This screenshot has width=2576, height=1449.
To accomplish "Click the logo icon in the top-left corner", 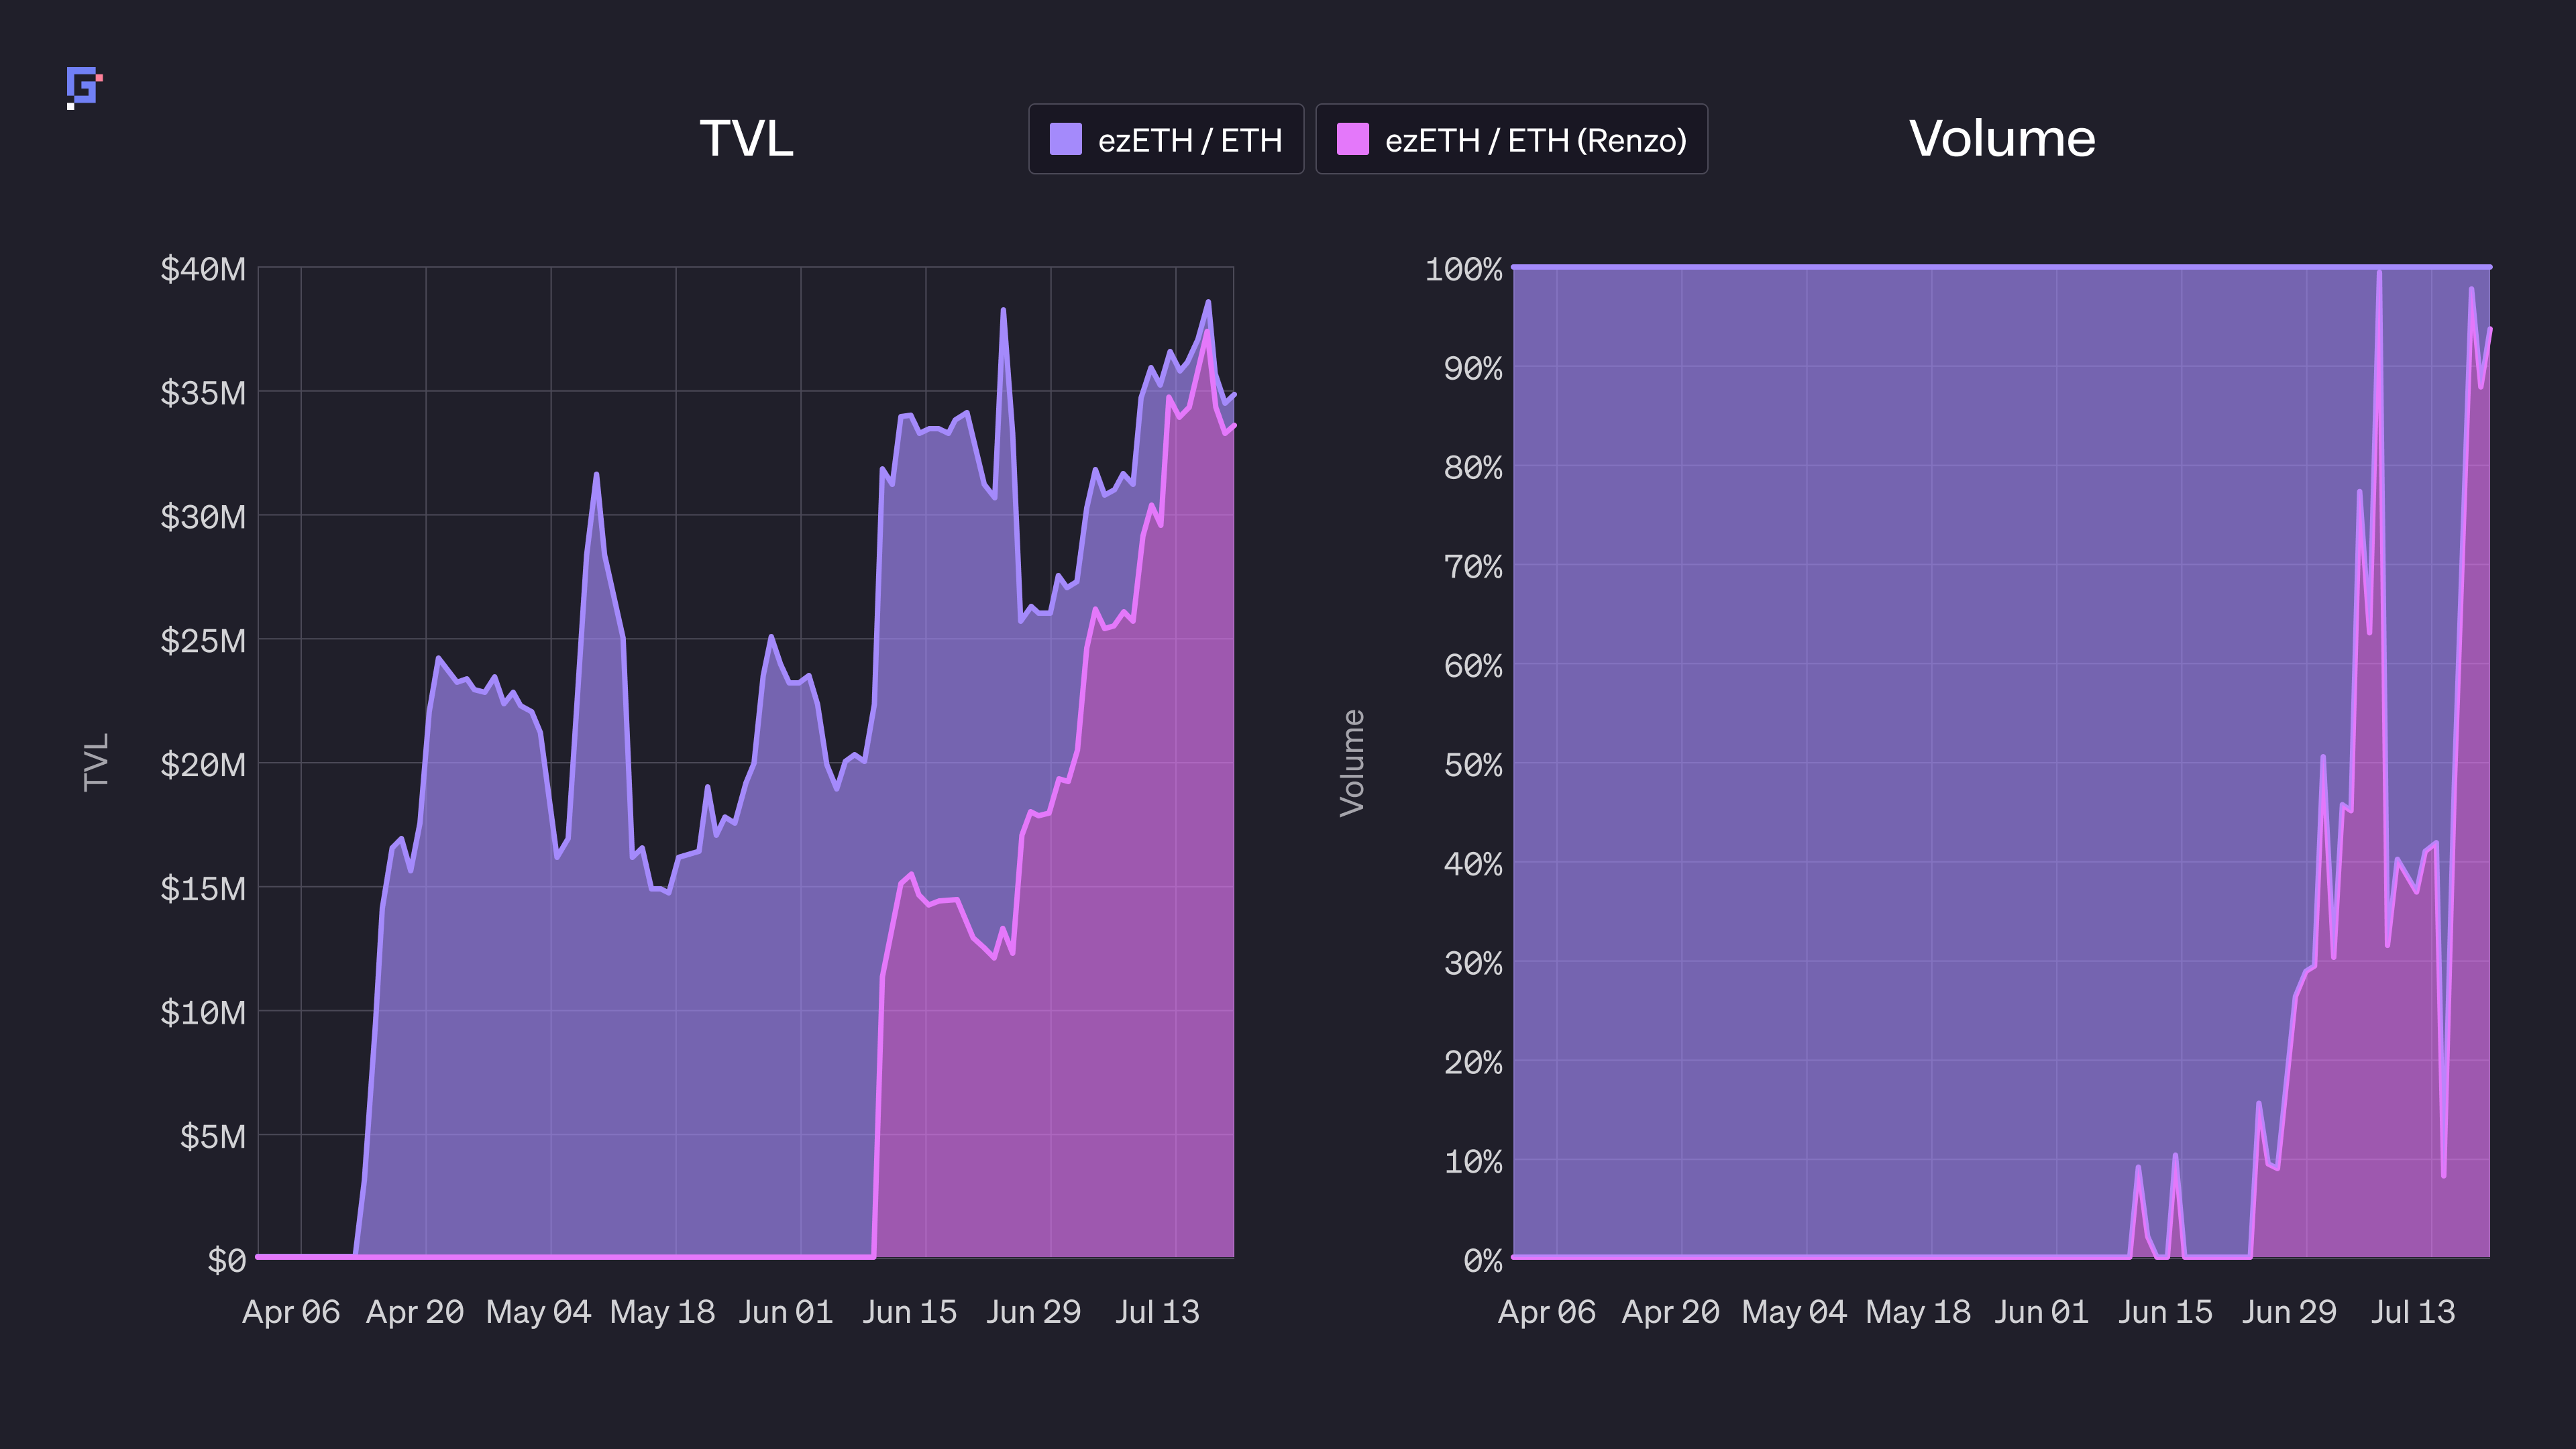I will [x=85, y=88].
